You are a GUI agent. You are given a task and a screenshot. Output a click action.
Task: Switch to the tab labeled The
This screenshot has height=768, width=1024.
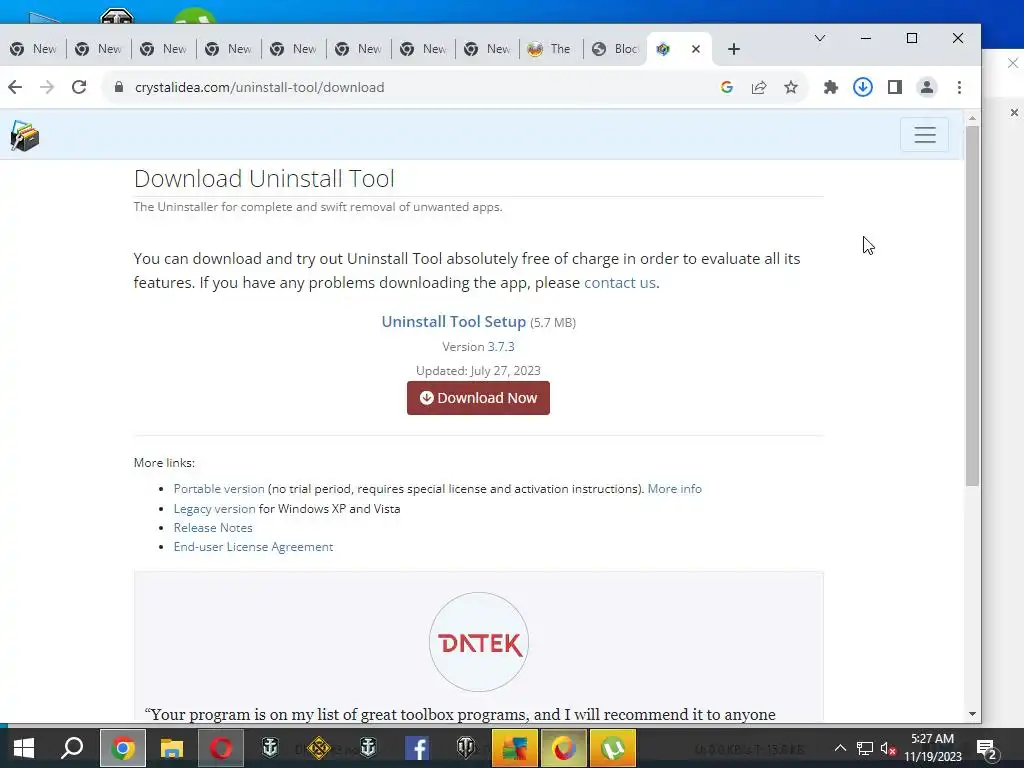[x=551, y=49]
